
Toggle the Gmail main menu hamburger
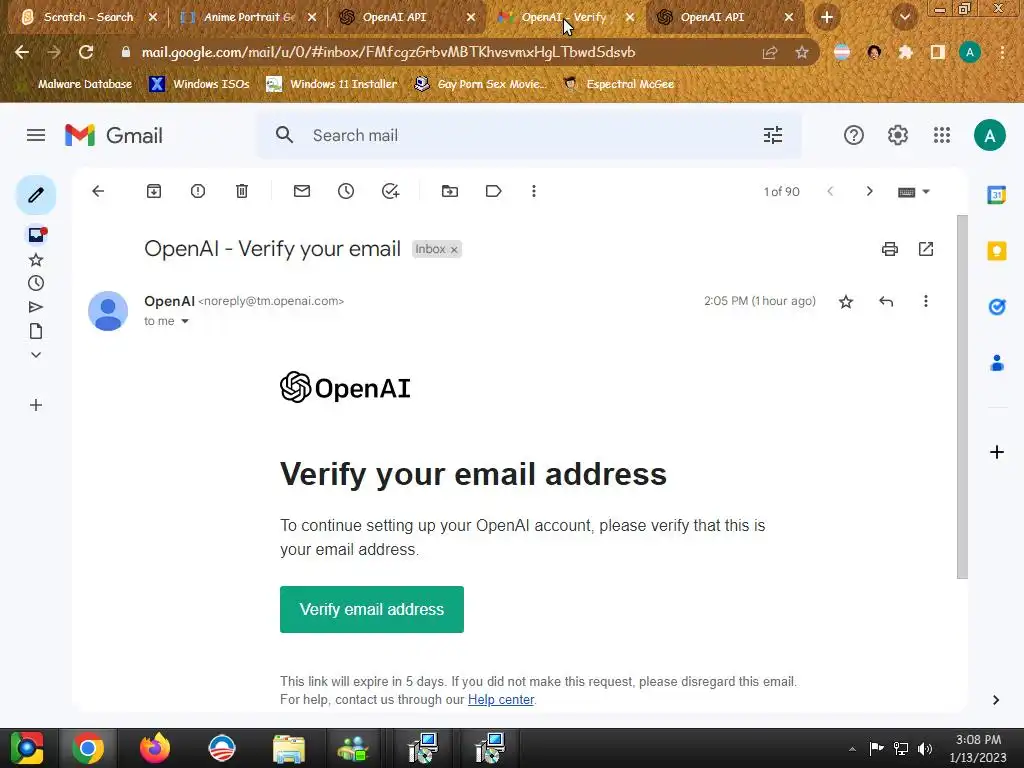36,135
